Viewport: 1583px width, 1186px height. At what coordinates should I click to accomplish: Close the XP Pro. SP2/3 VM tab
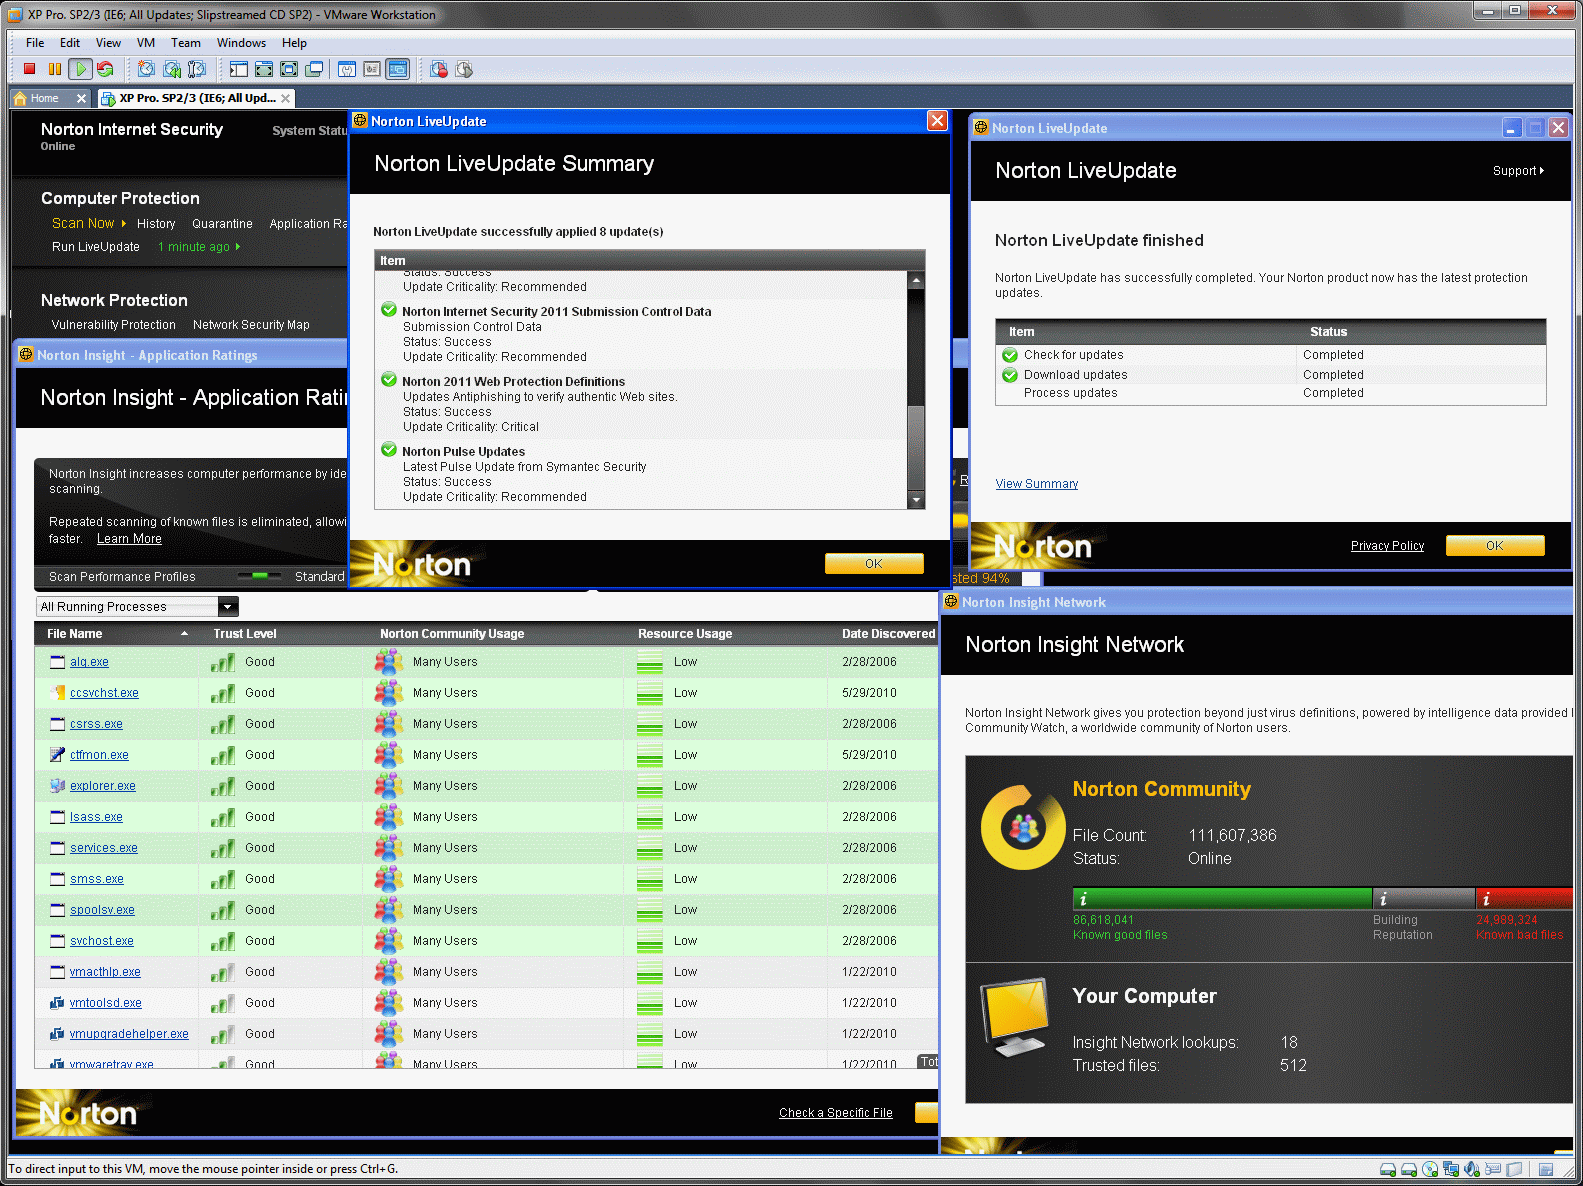tap(286, 98)
